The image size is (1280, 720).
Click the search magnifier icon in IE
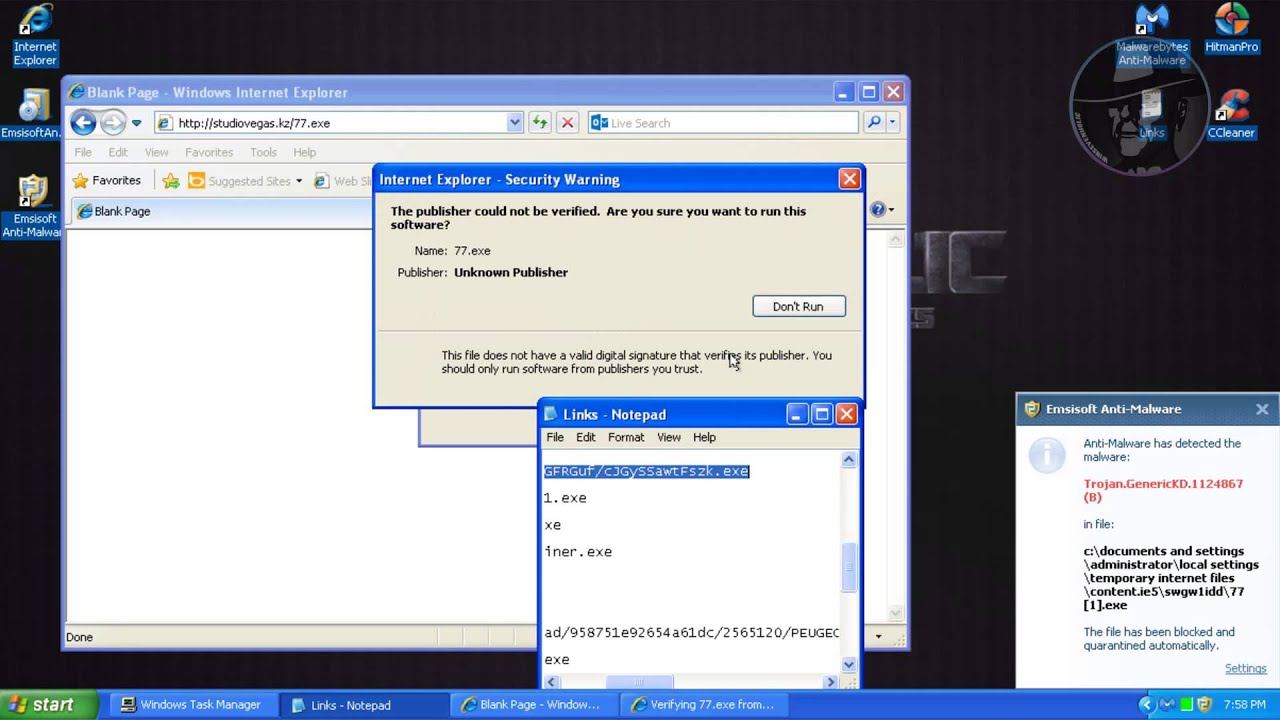click(874, 123)
